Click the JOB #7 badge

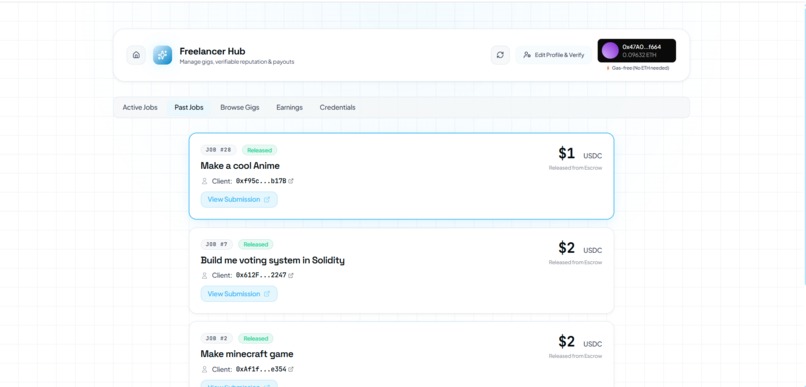point(216,245)
